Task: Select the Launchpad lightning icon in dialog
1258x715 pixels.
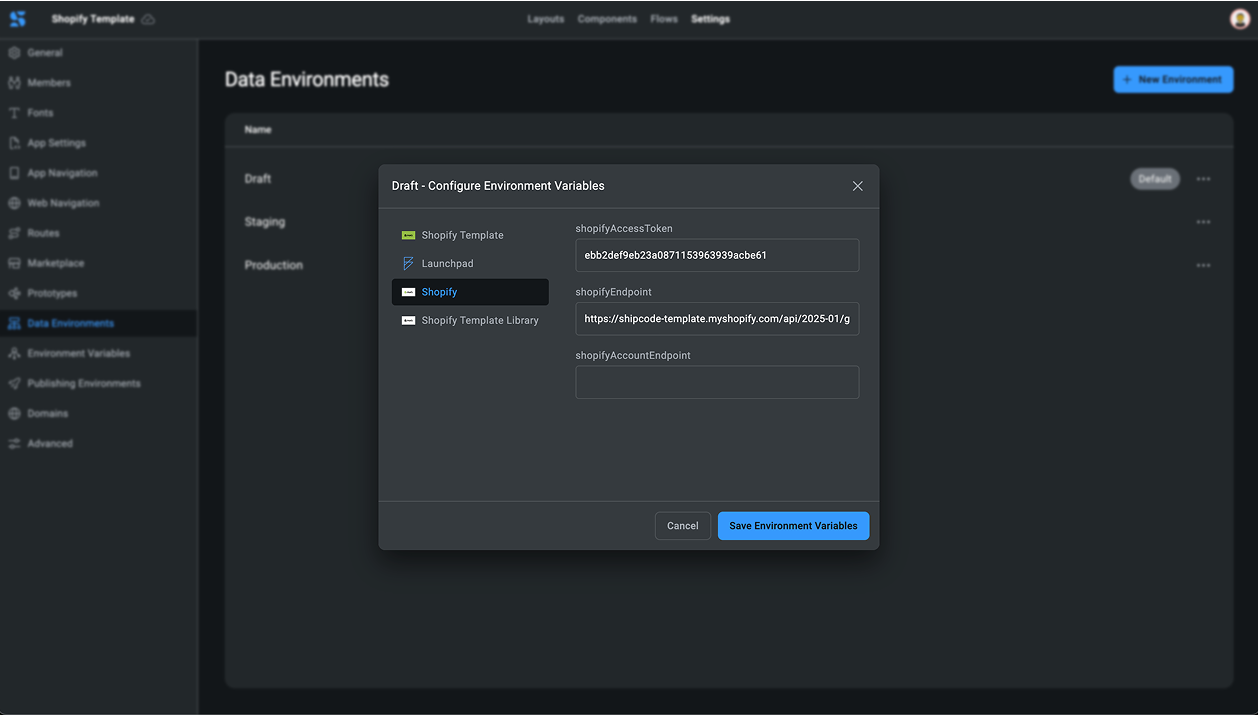Action: (408, 264)
